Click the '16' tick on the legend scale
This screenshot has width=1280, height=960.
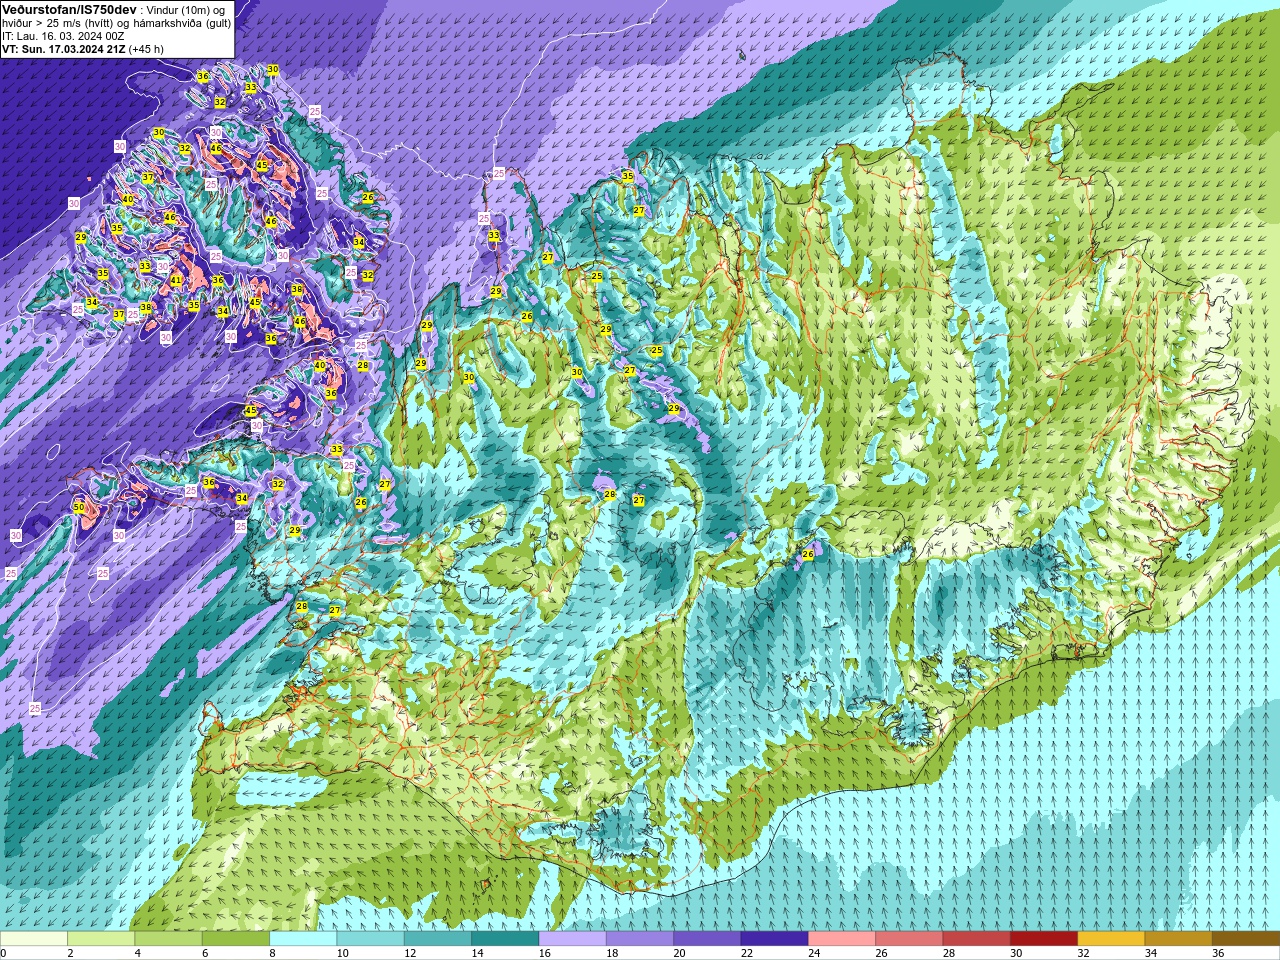544,953
